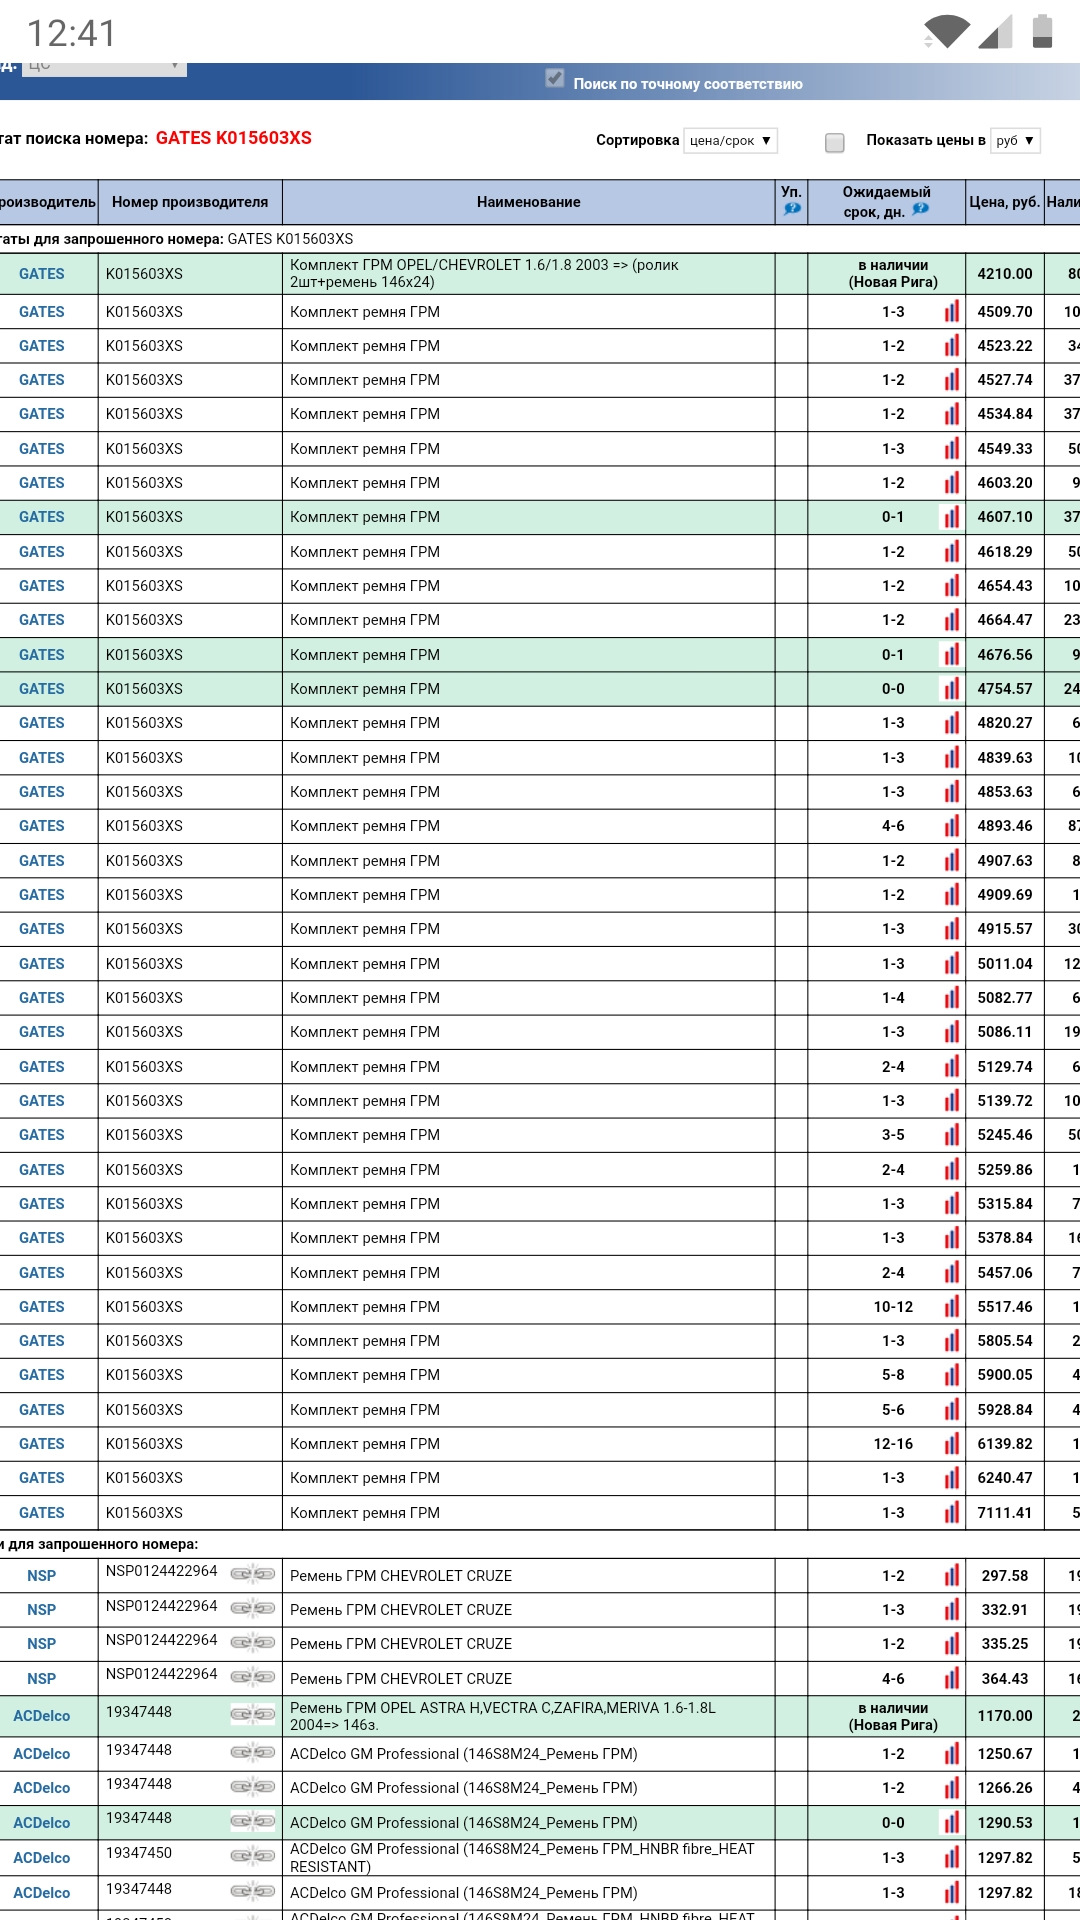This screenshot has width=1080, height=1920.
Task: Click the delivery term 5-8
Action: (893, 1375)
